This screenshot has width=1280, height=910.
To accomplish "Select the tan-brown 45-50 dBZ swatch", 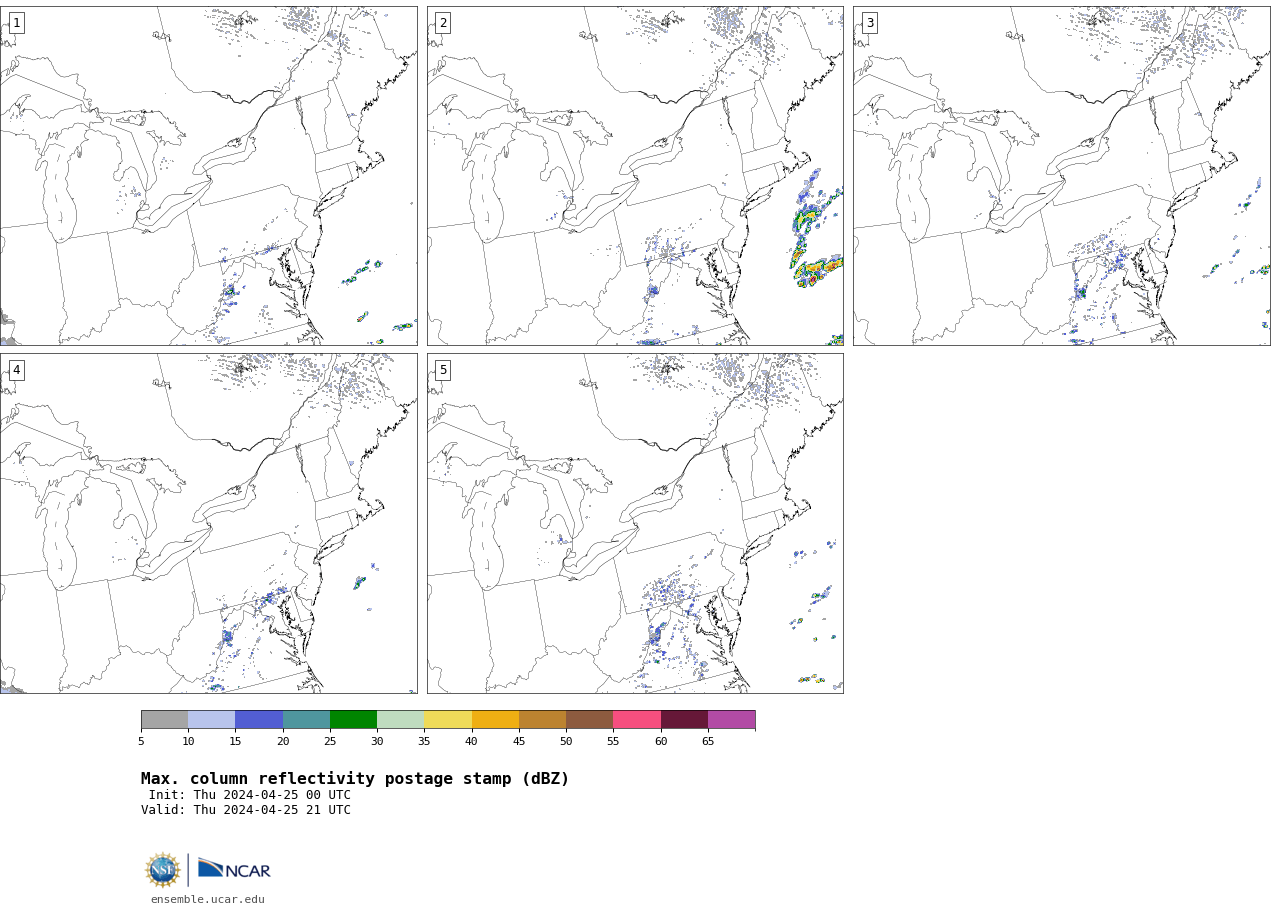I will (x=542, y=720).
